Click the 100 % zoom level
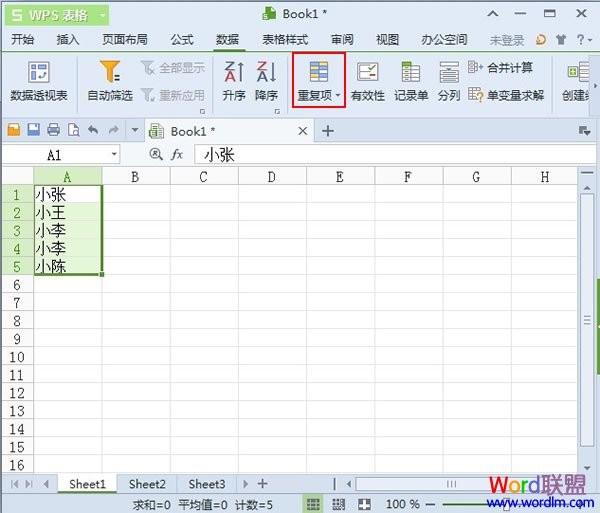600x513 pixels. pos(402,504)
